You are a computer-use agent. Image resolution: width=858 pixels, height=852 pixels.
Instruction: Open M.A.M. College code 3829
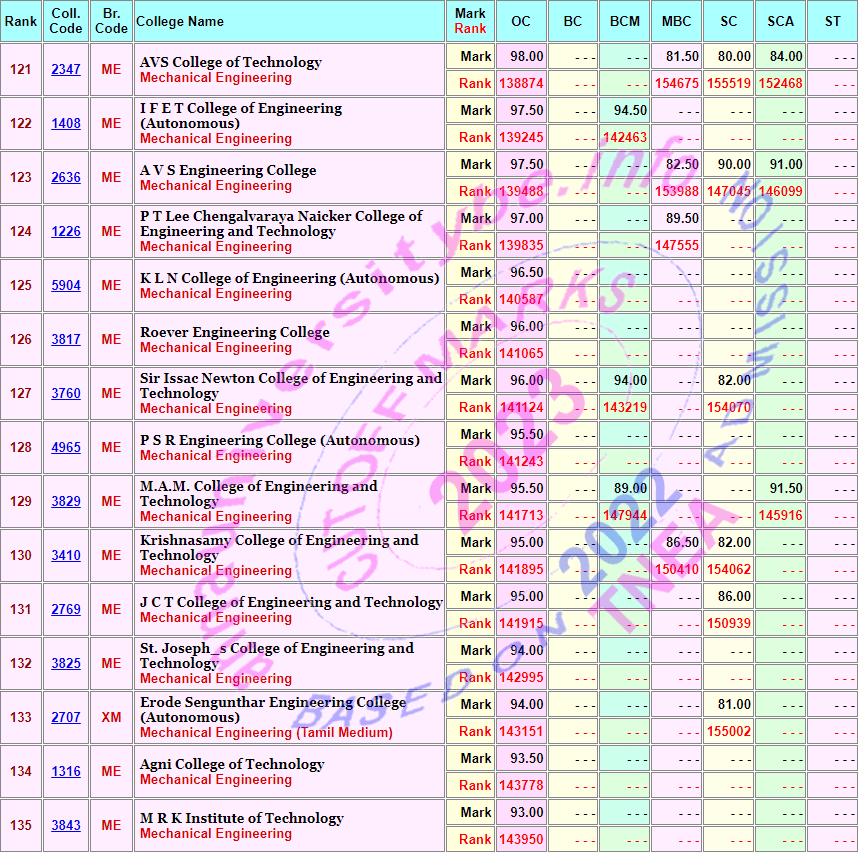pos(66,502)
